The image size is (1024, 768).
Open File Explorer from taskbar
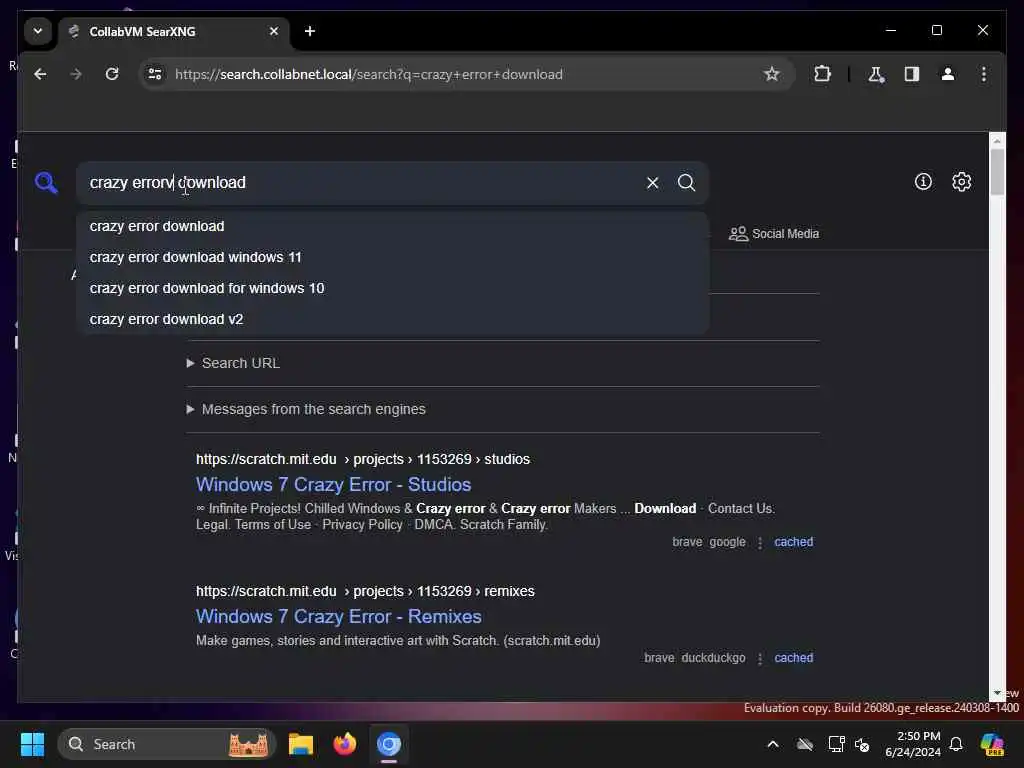point(301,744)
